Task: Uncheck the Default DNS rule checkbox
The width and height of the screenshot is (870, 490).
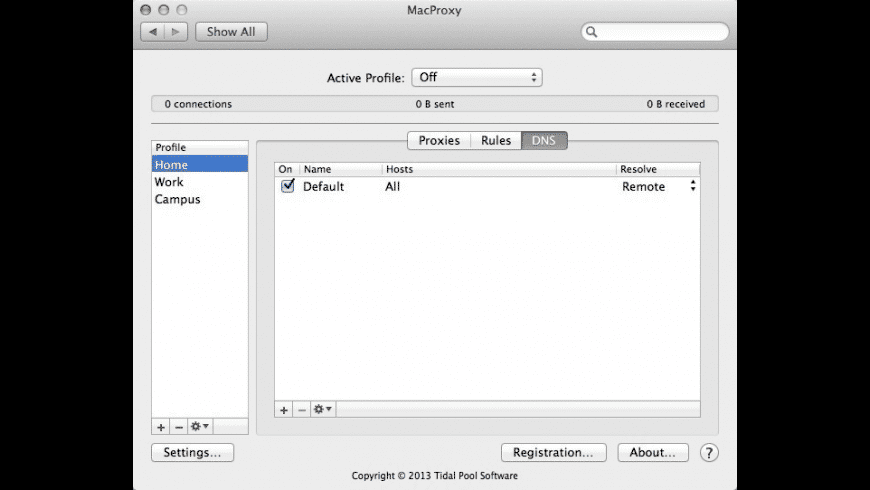Action: pos(287,186)
